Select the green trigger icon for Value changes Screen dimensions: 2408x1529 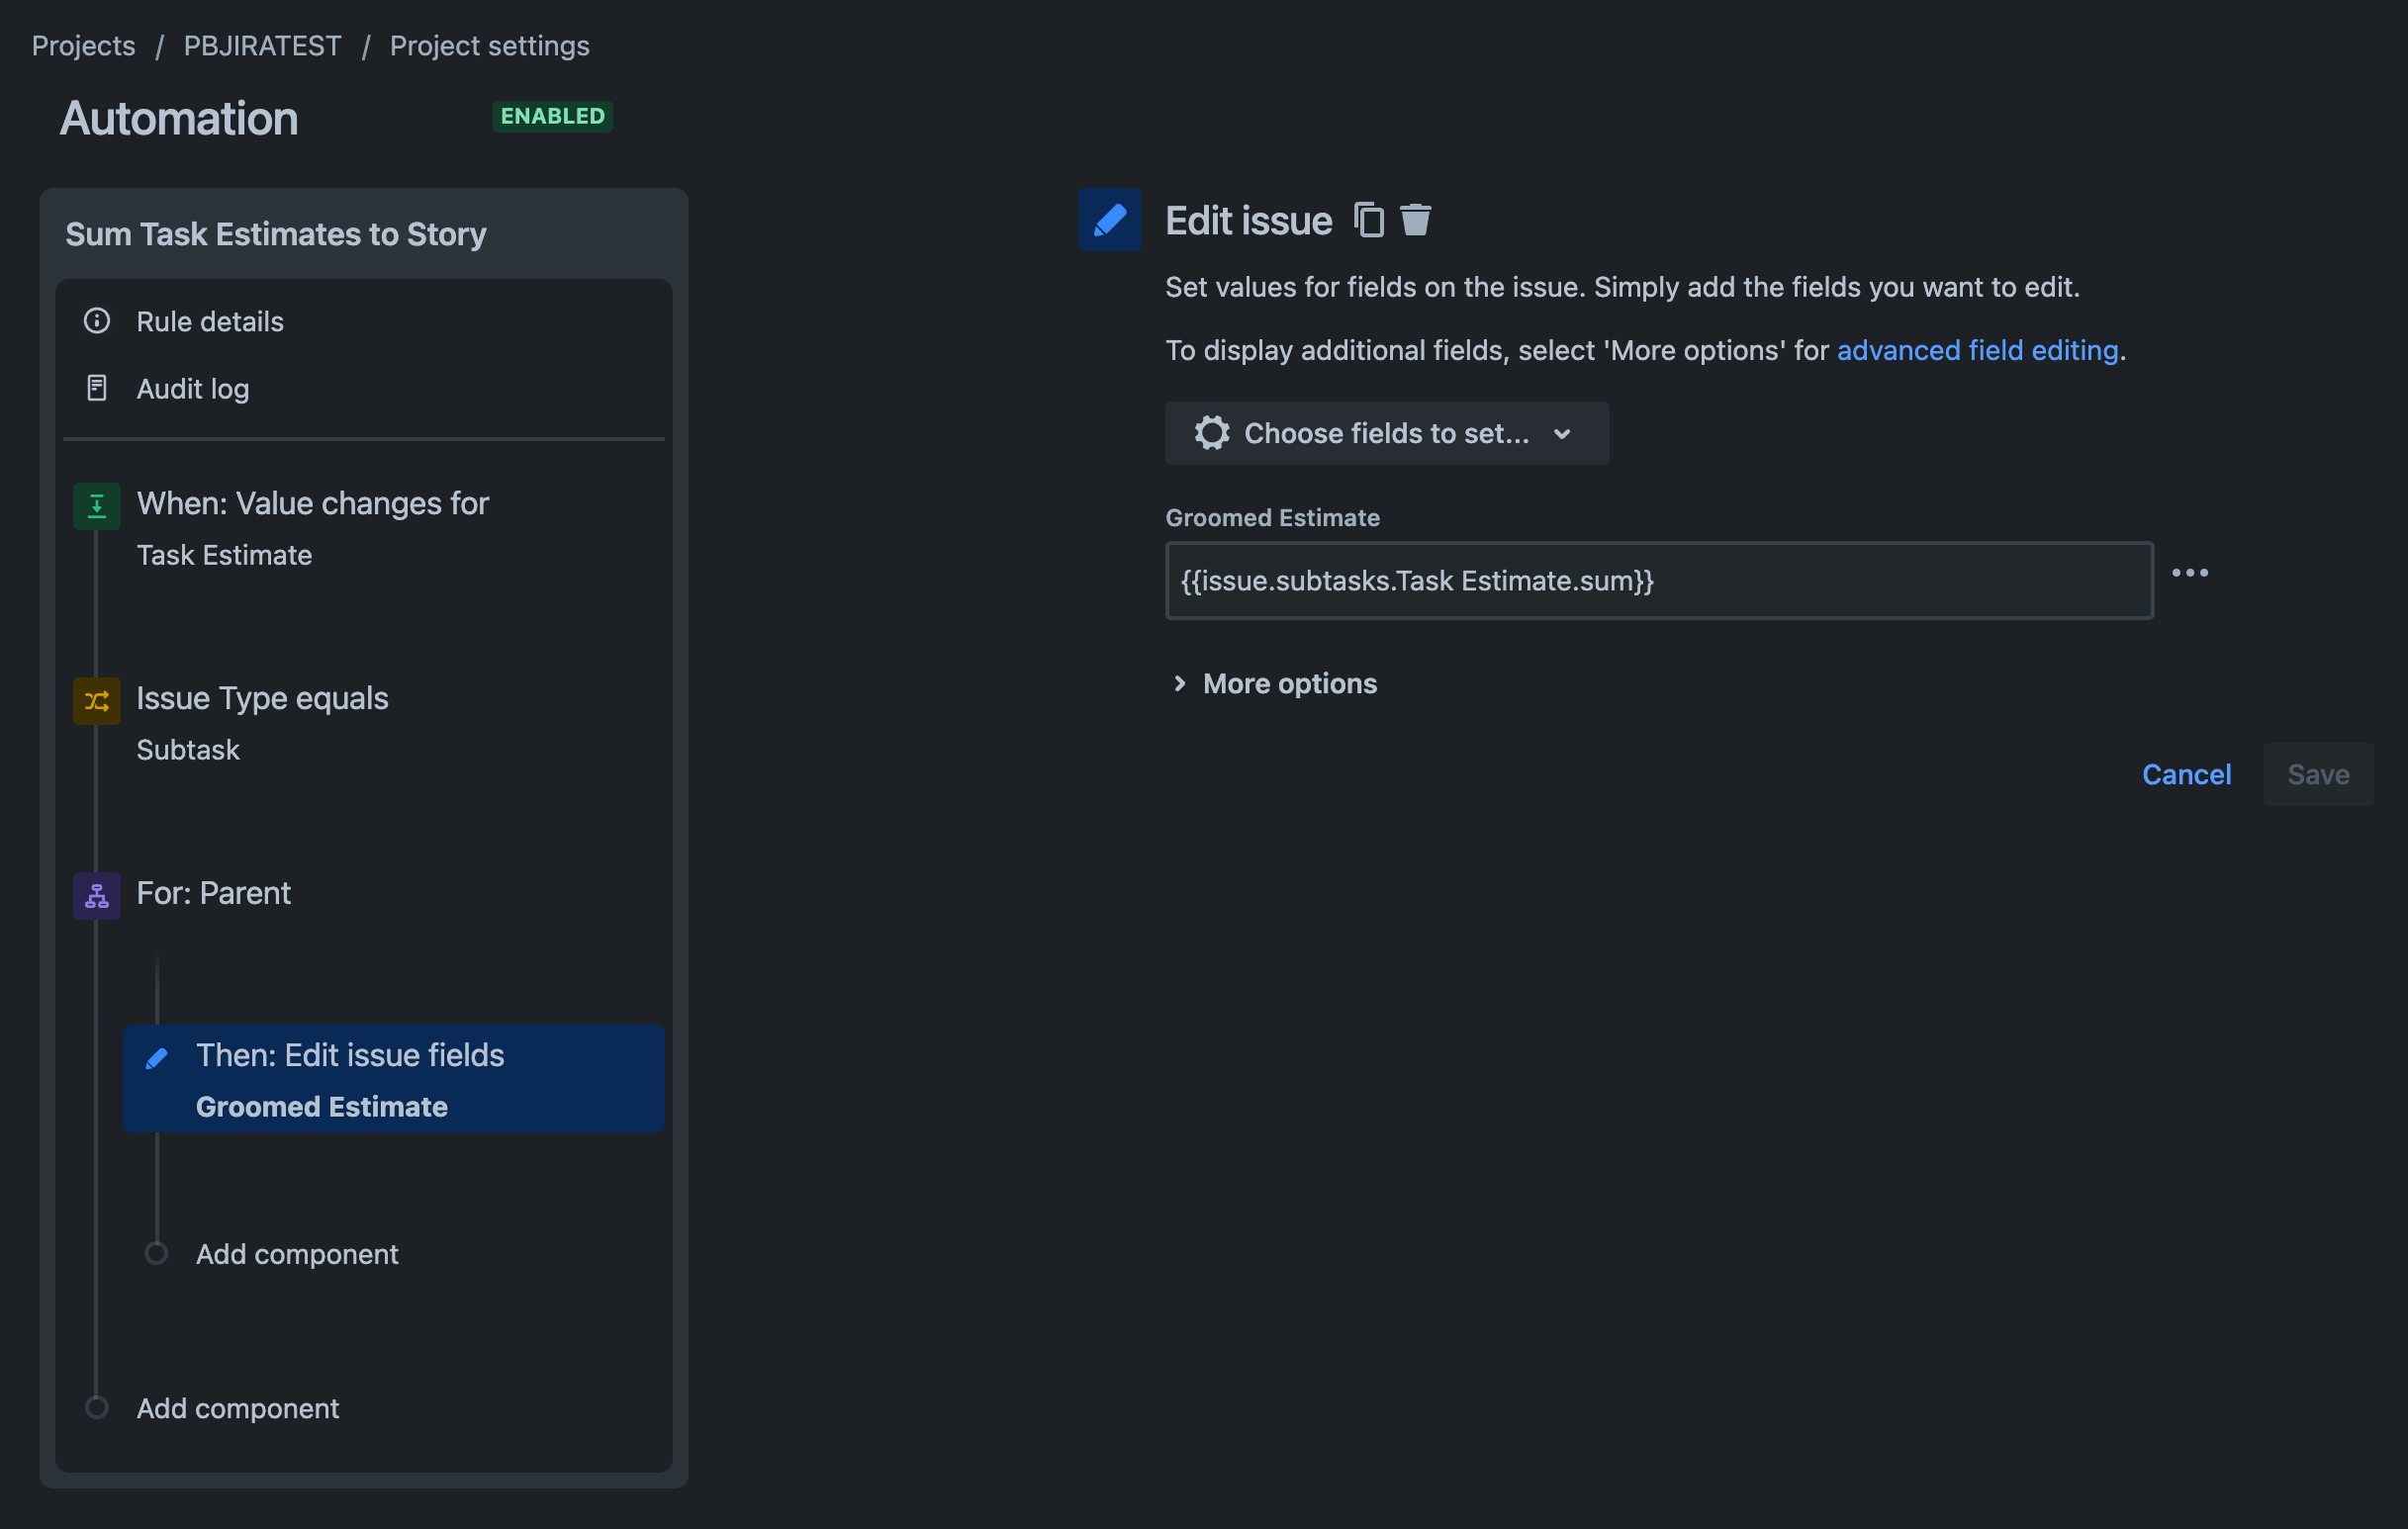[x=97, y=505]
